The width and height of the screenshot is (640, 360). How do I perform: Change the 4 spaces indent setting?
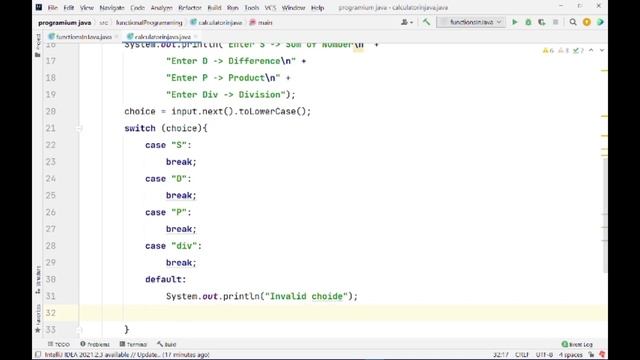pos(571,355)
